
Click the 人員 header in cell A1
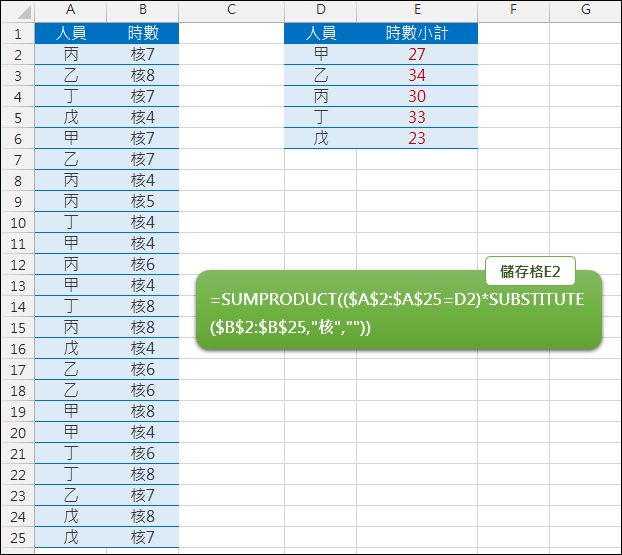click(71, 33)
